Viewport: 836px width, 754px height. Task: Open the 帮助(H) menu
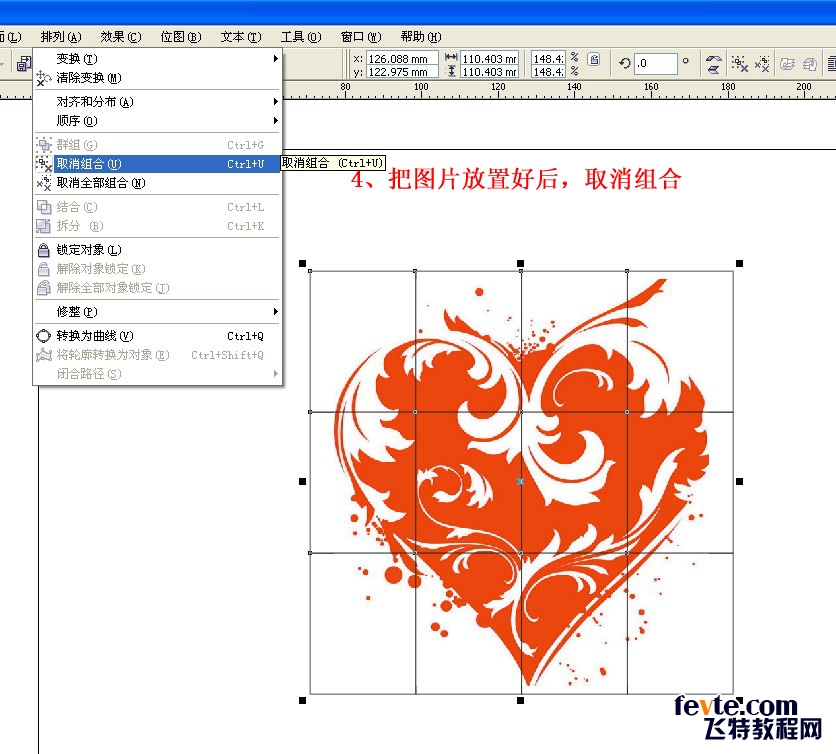421,37
